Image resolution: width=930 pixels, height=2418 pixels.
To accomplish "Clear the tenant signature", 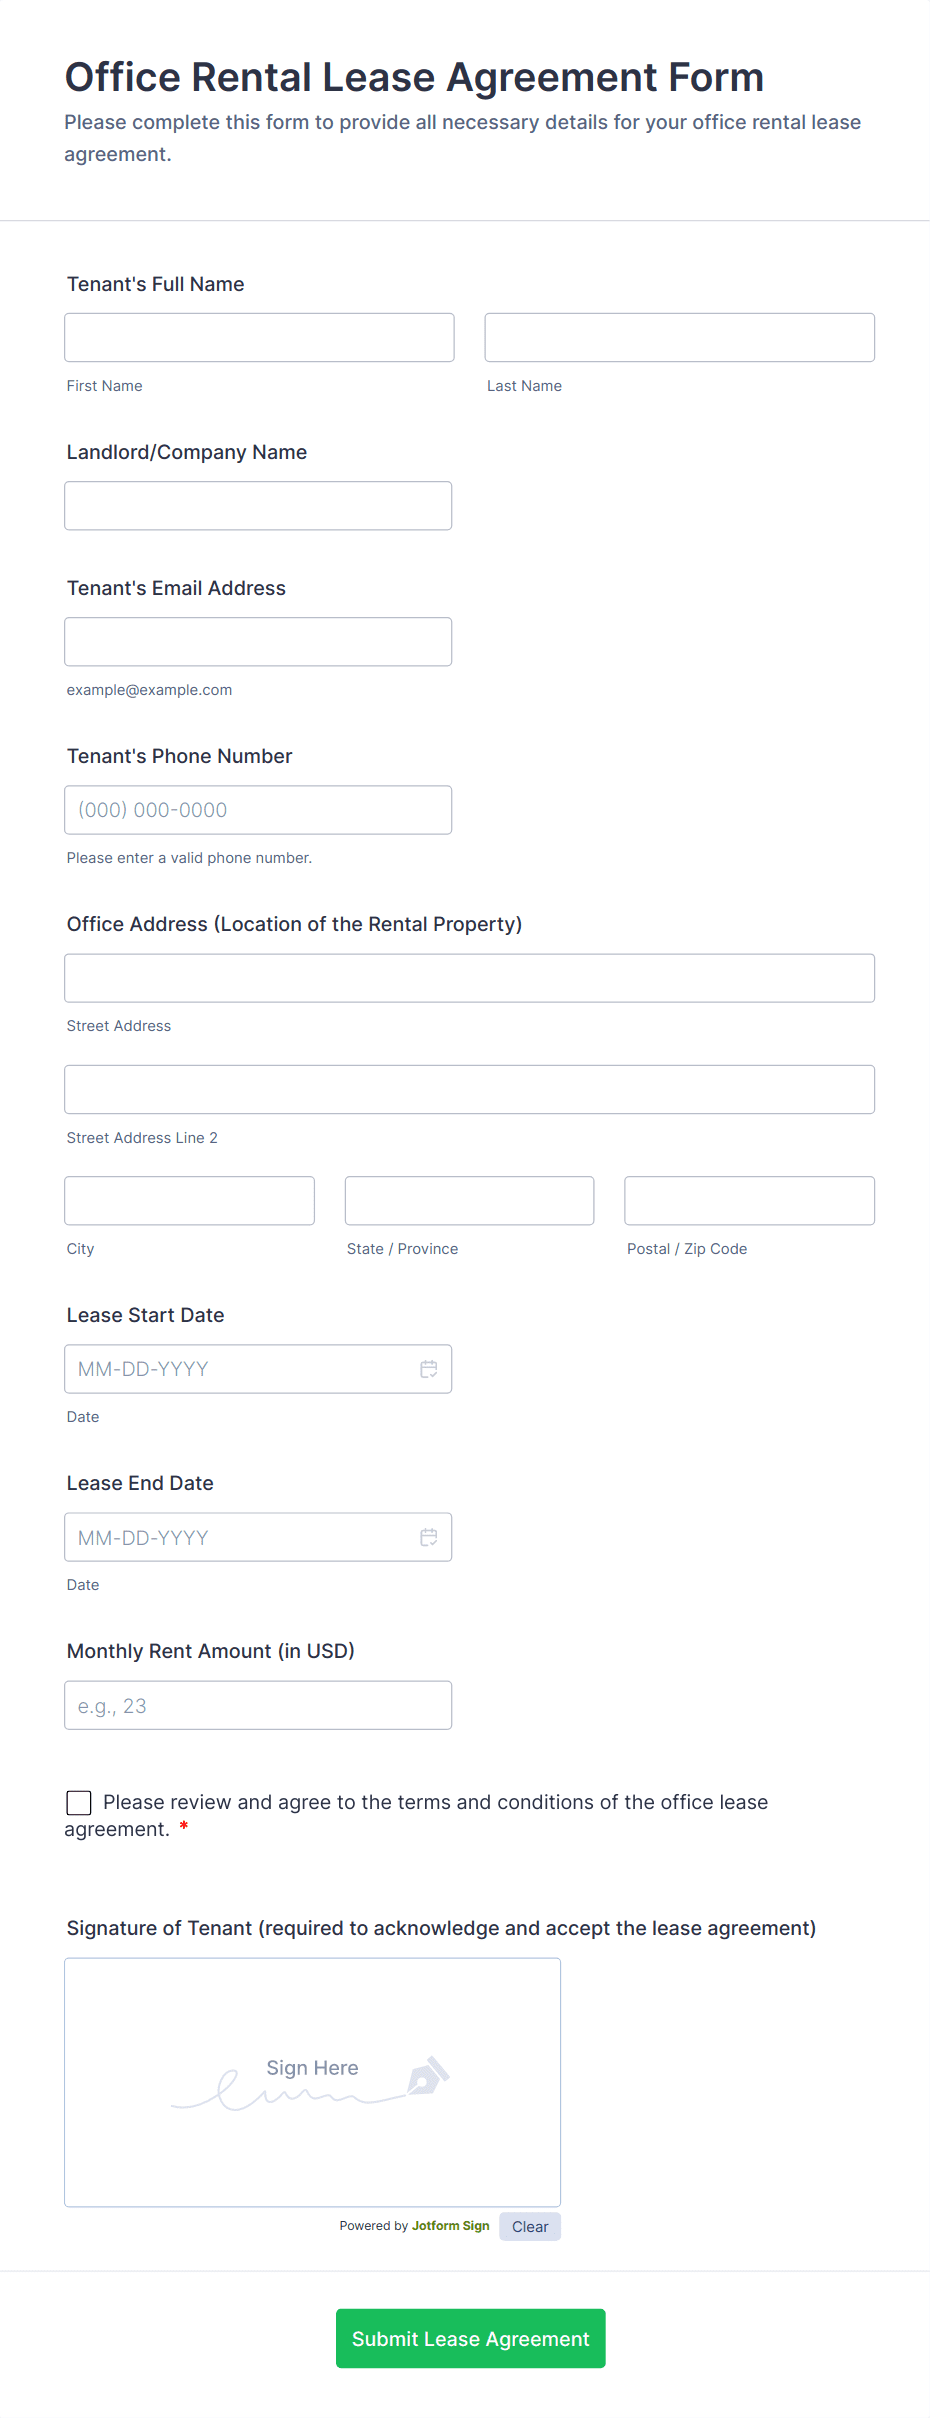I will [x=529, y=2227].
